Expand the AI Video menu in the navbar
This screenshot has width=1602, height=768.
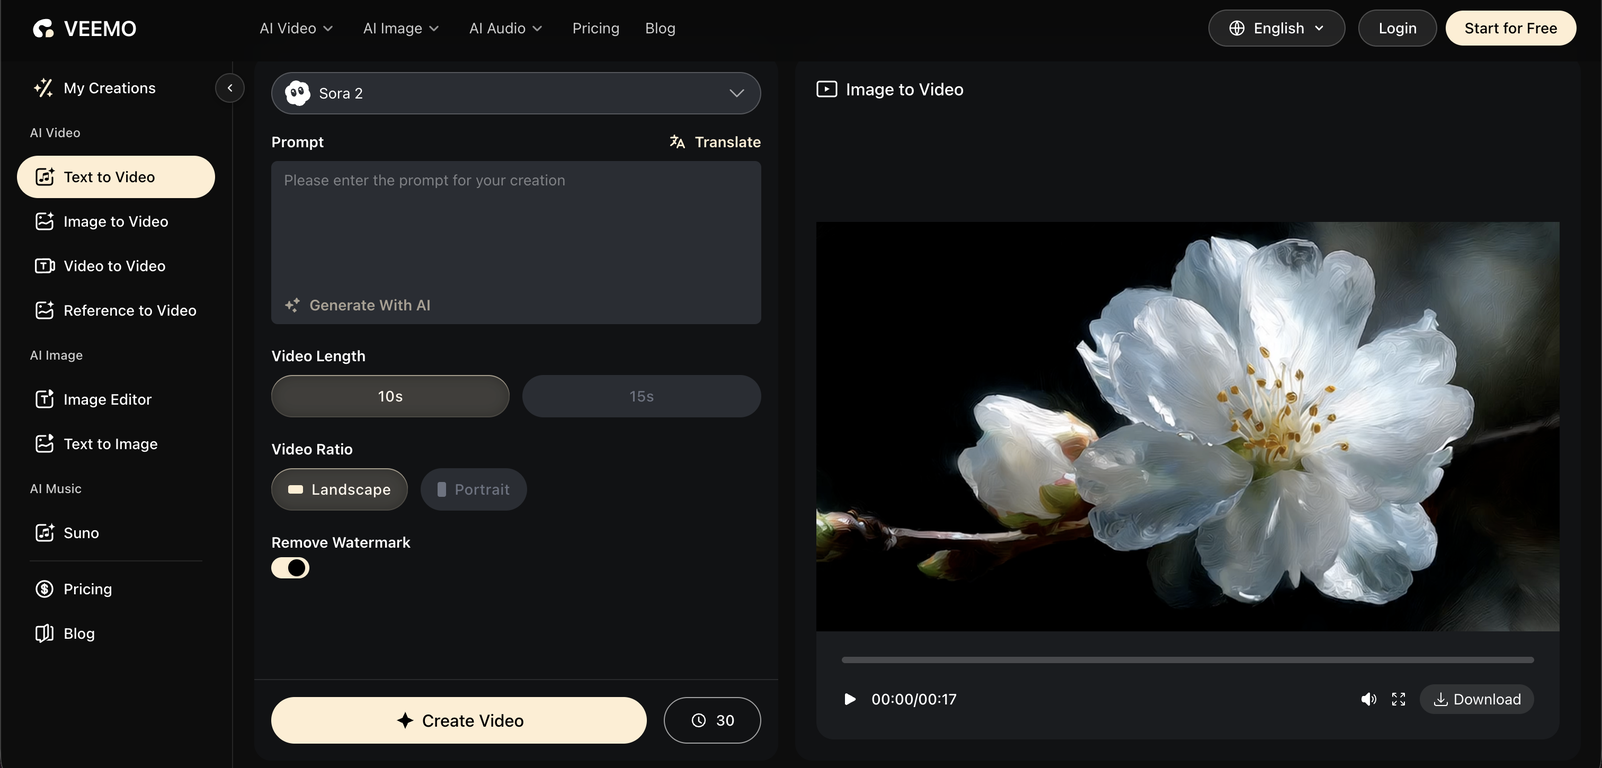point(296,28)
